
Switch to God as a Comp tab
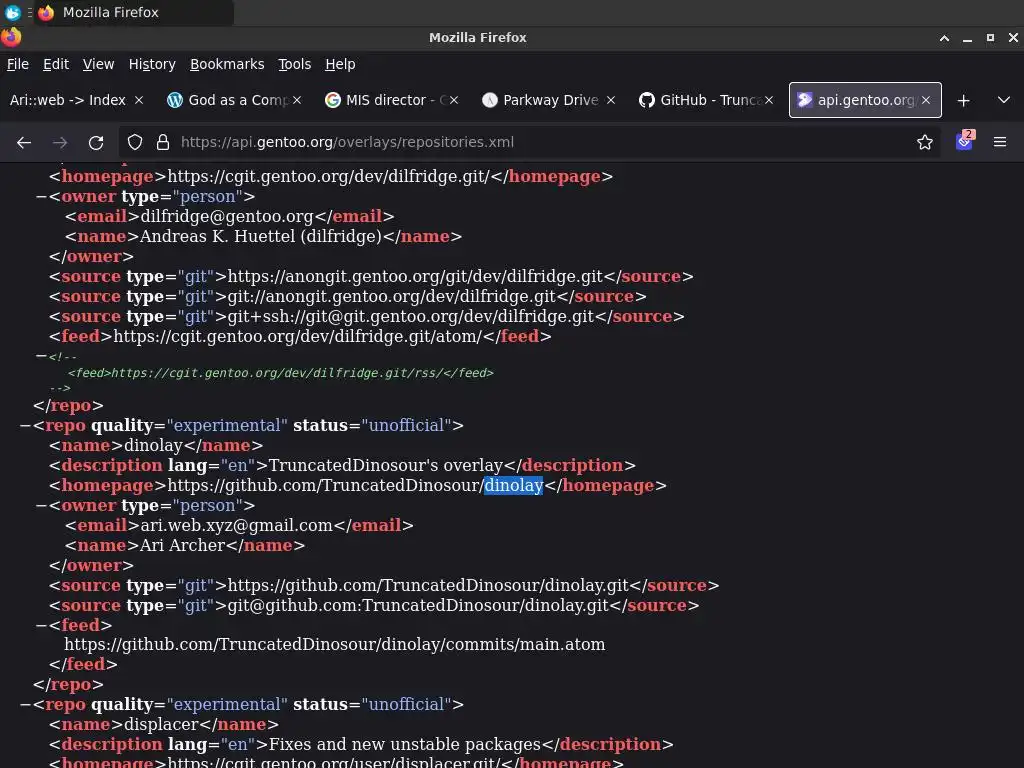click(x=229, y=100)
